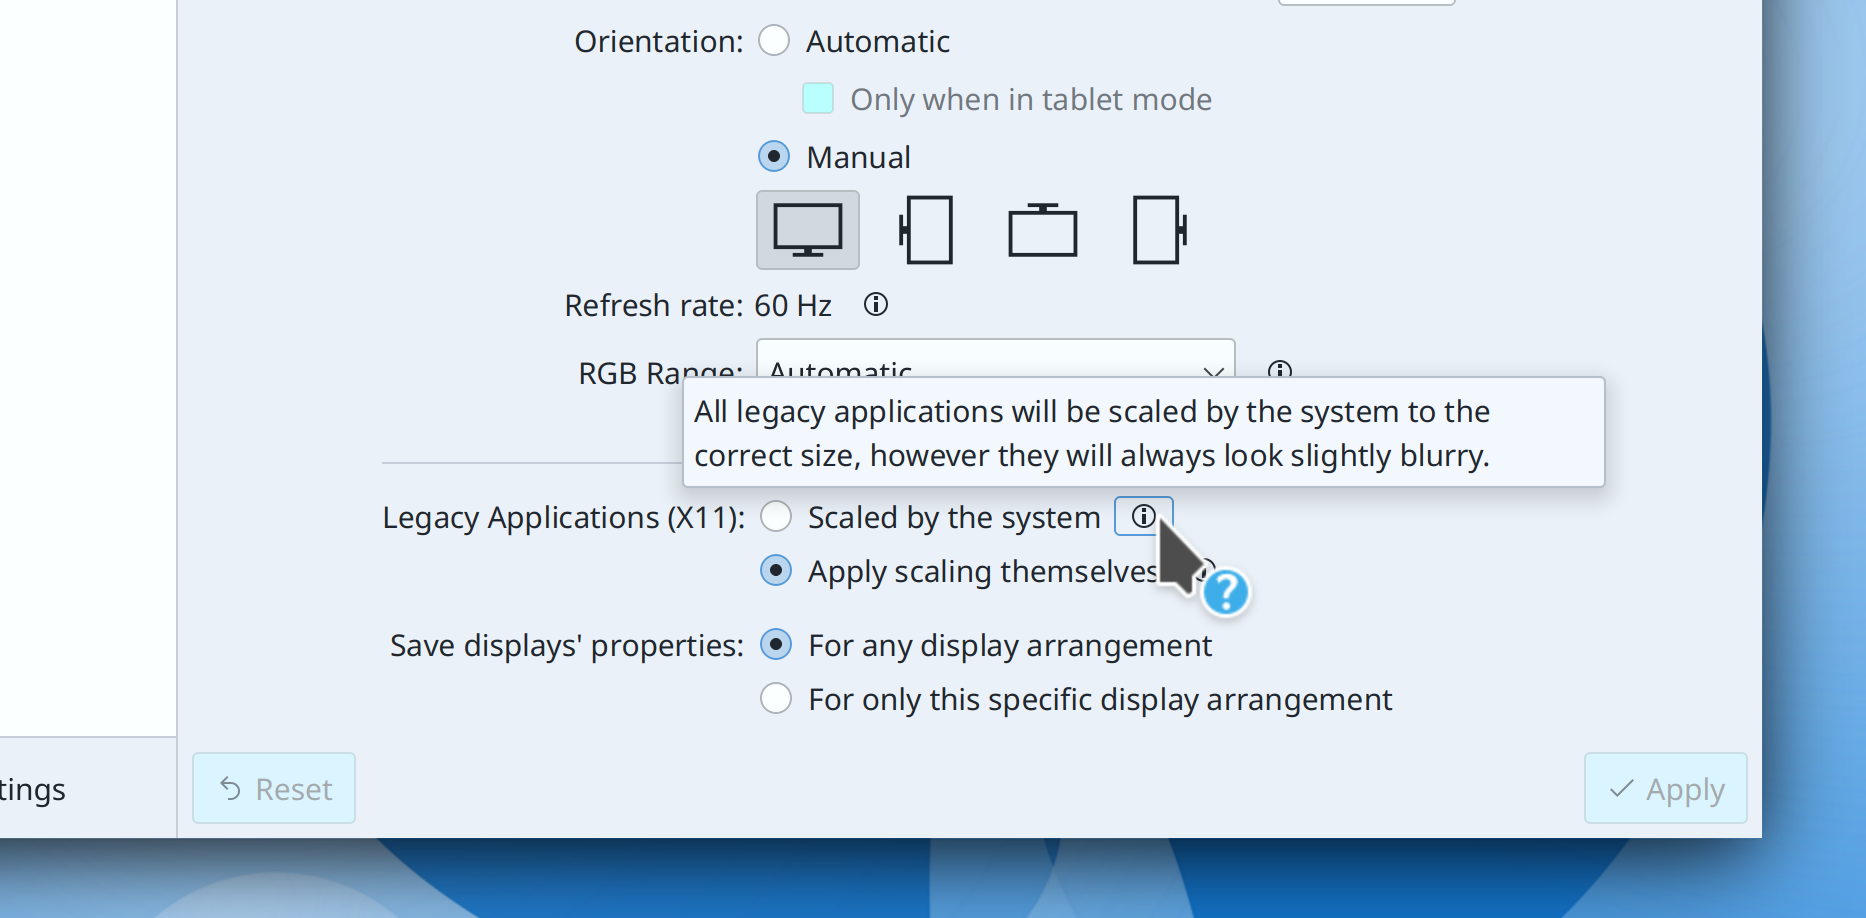Screen dimensions: 1866x918
Task: Click the RGB Range dropdown chevron arrow
Action: coord(1213,369)
